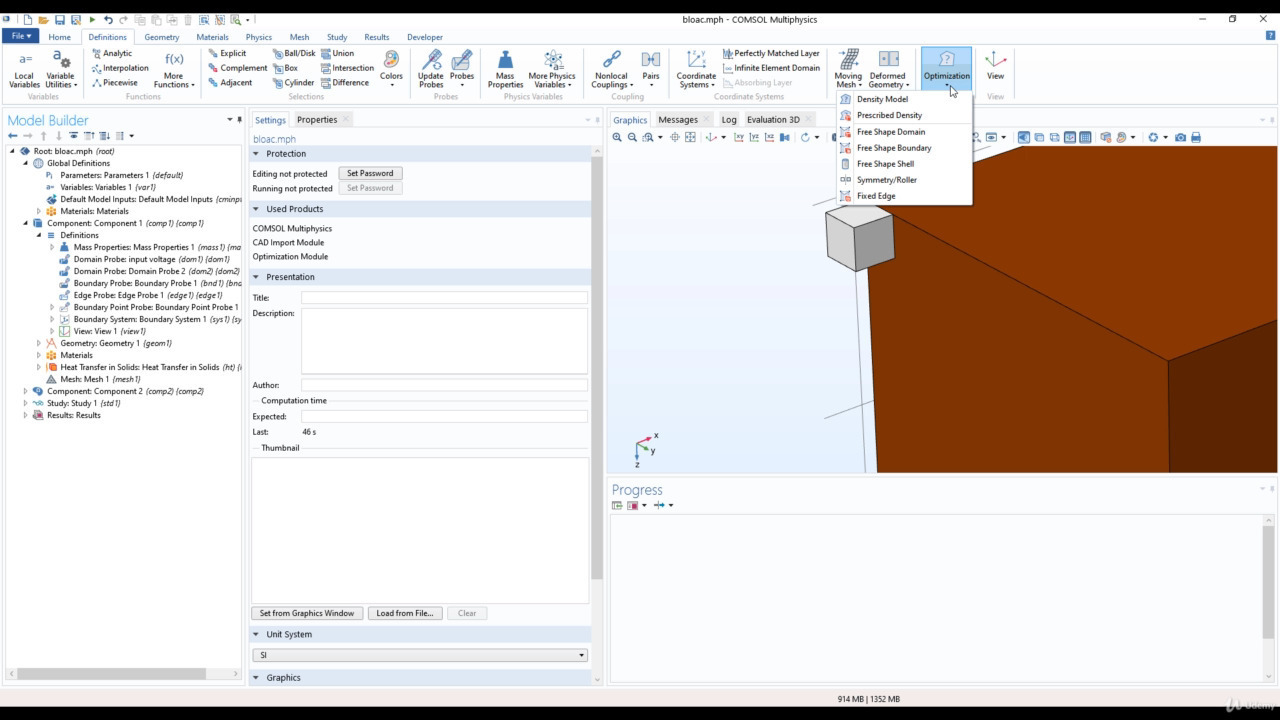Open the More Functions dropdown
Viewport: 1280px width, 720px height.
[174, 69]
